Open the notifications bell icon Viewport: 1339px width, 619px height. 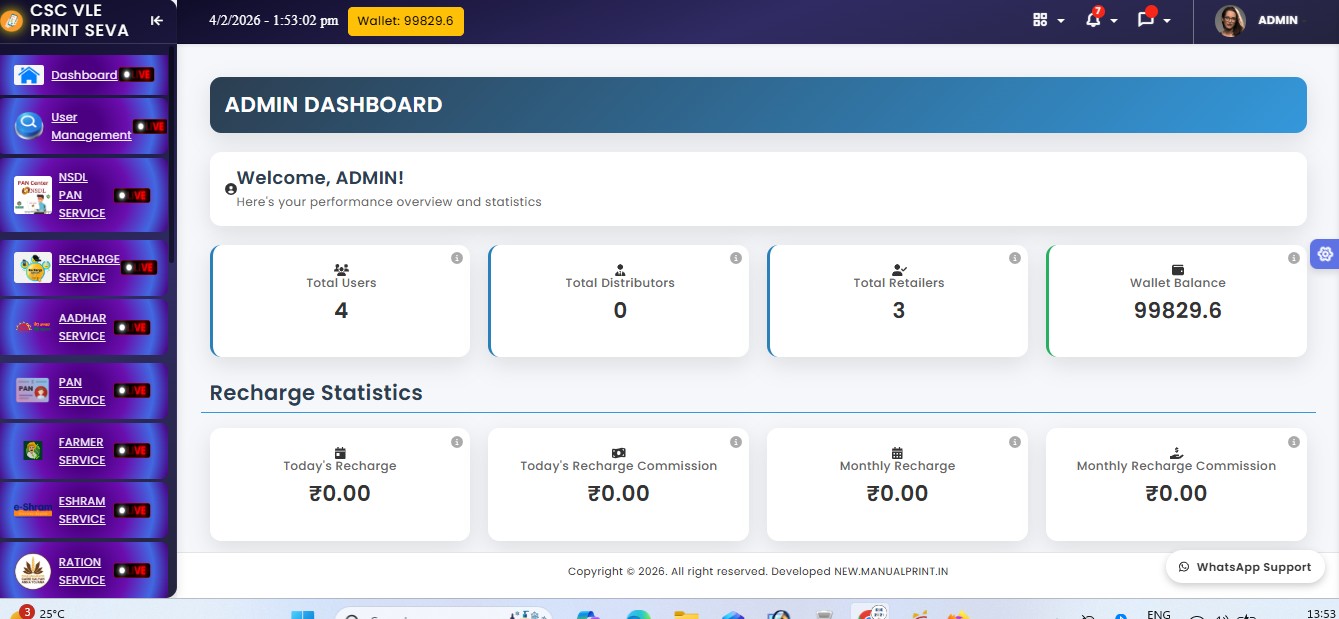tap(1093, 20)
